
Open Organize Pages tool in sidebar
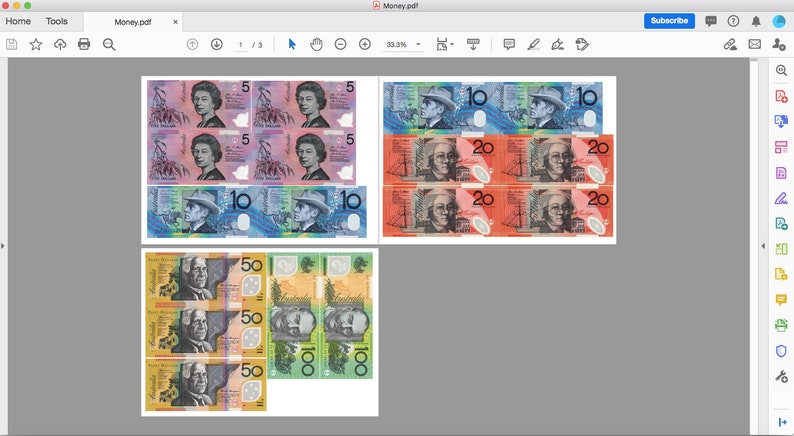pyautogui.click(x=781, y=147)
